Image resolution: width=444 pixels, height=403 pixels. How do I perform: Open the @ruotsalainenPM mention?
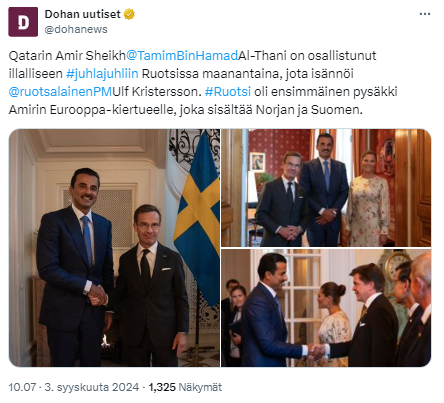pyautogui.click(x=61, y=92)
